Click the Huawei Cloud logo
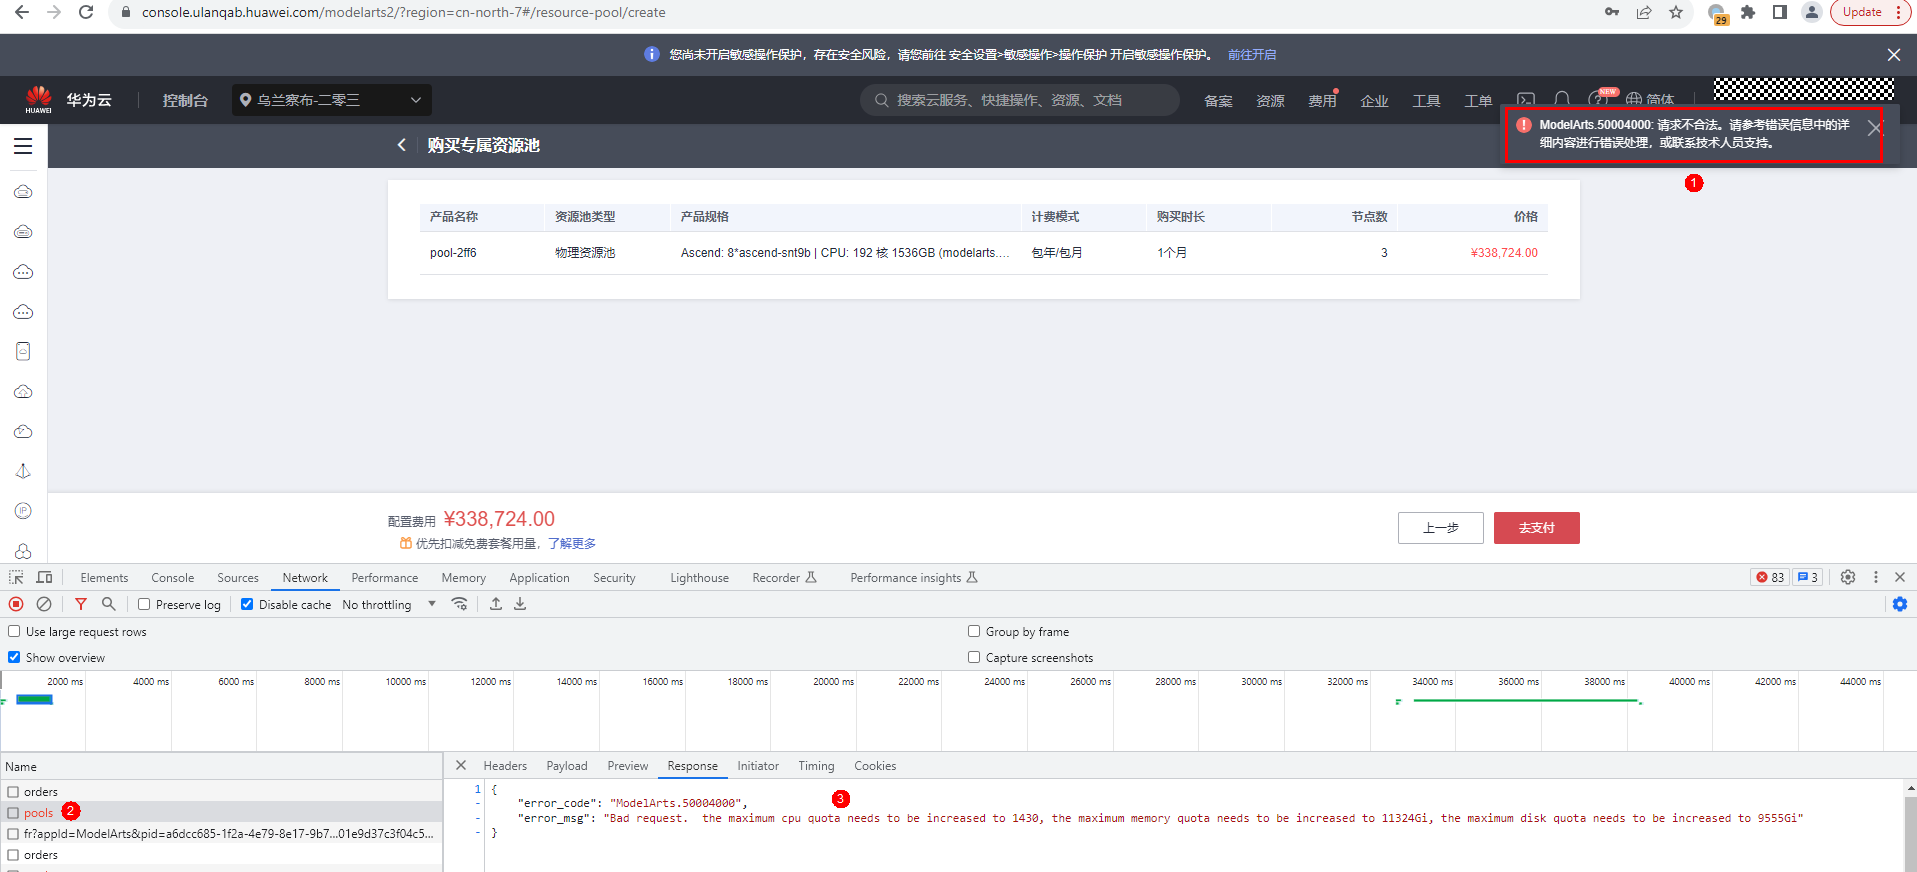The image size is (1917, 872). (x=39, y=99)
